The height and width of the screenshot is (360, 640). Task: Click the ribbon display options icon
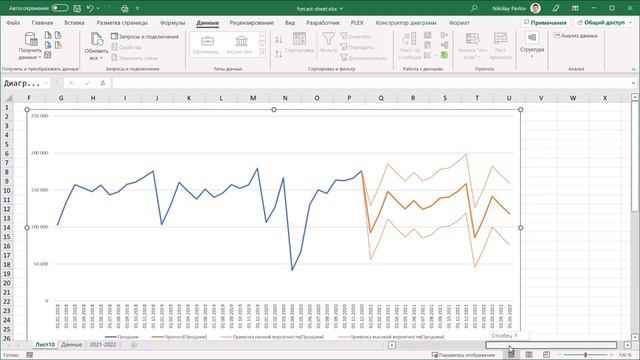[575, 8]
